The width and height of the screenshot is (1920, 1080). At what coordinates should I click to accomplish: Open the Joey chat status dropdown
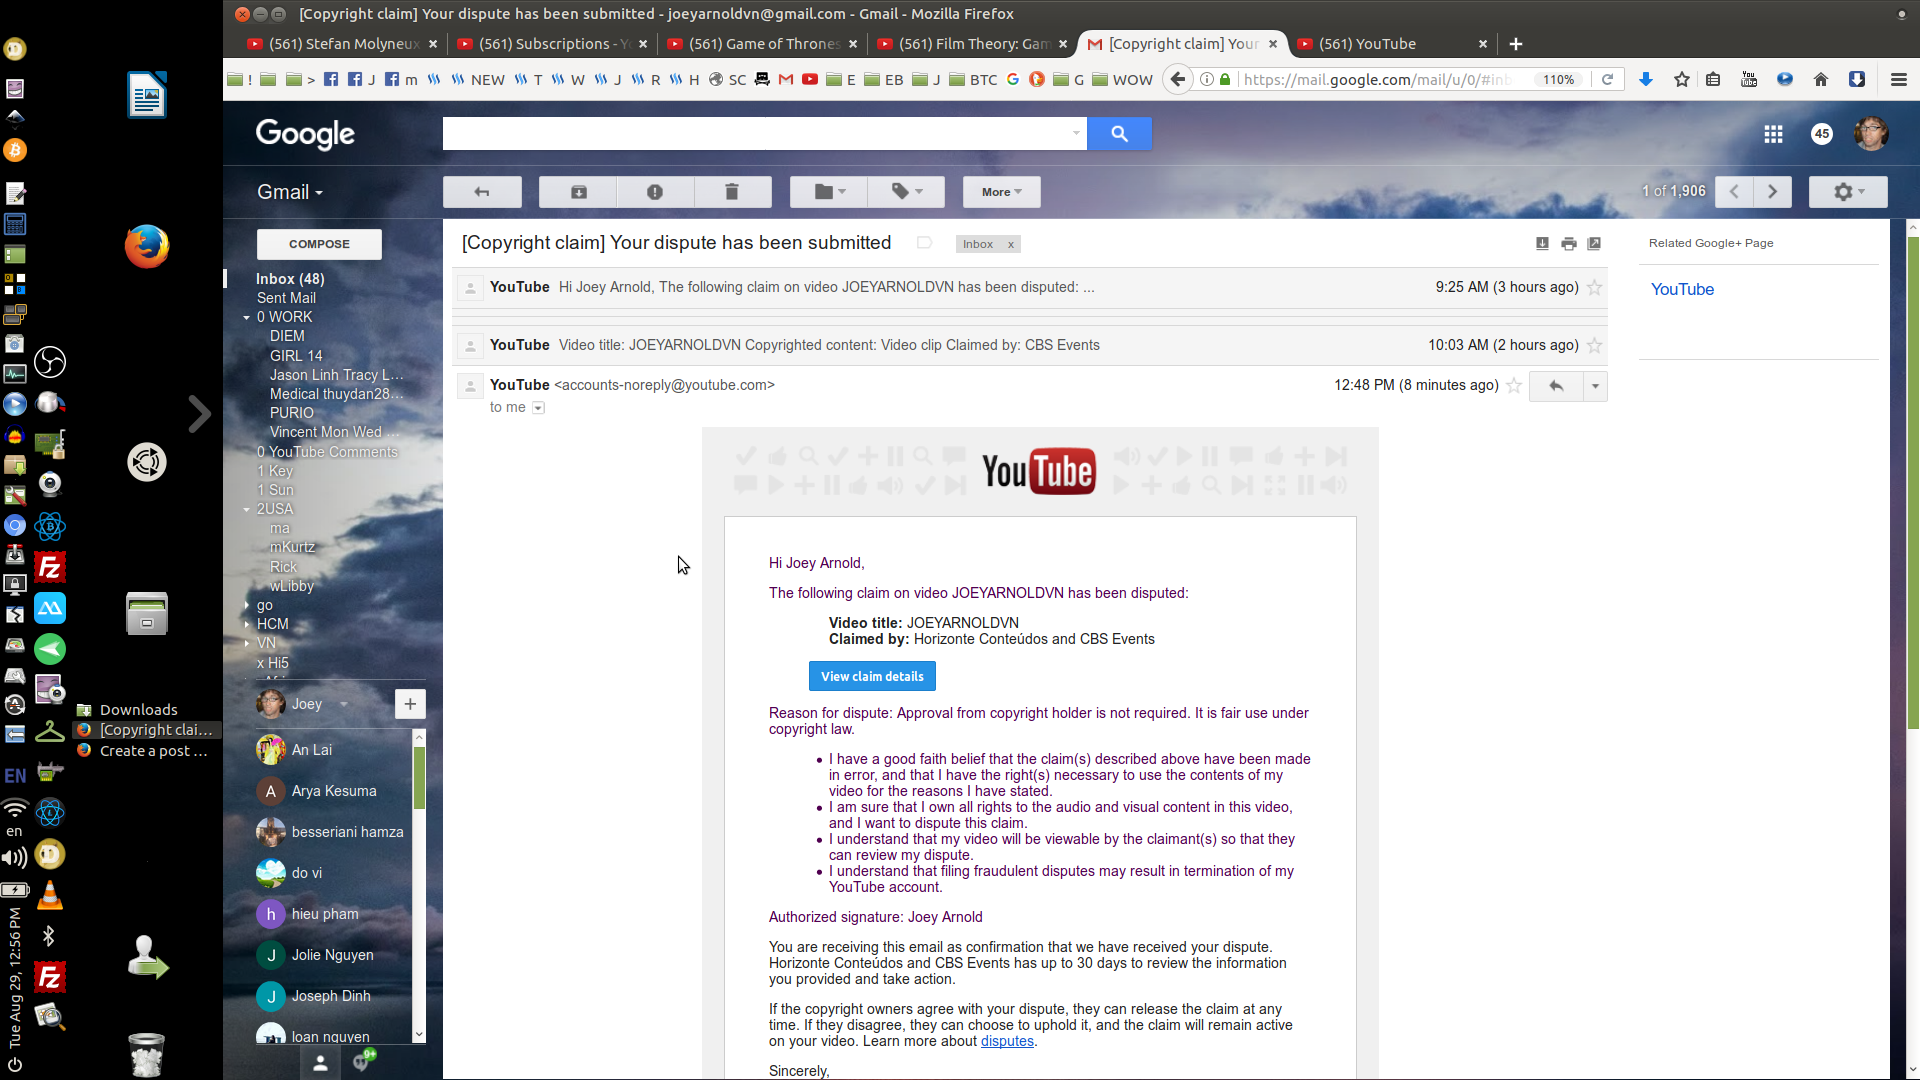tap(343, 704)
